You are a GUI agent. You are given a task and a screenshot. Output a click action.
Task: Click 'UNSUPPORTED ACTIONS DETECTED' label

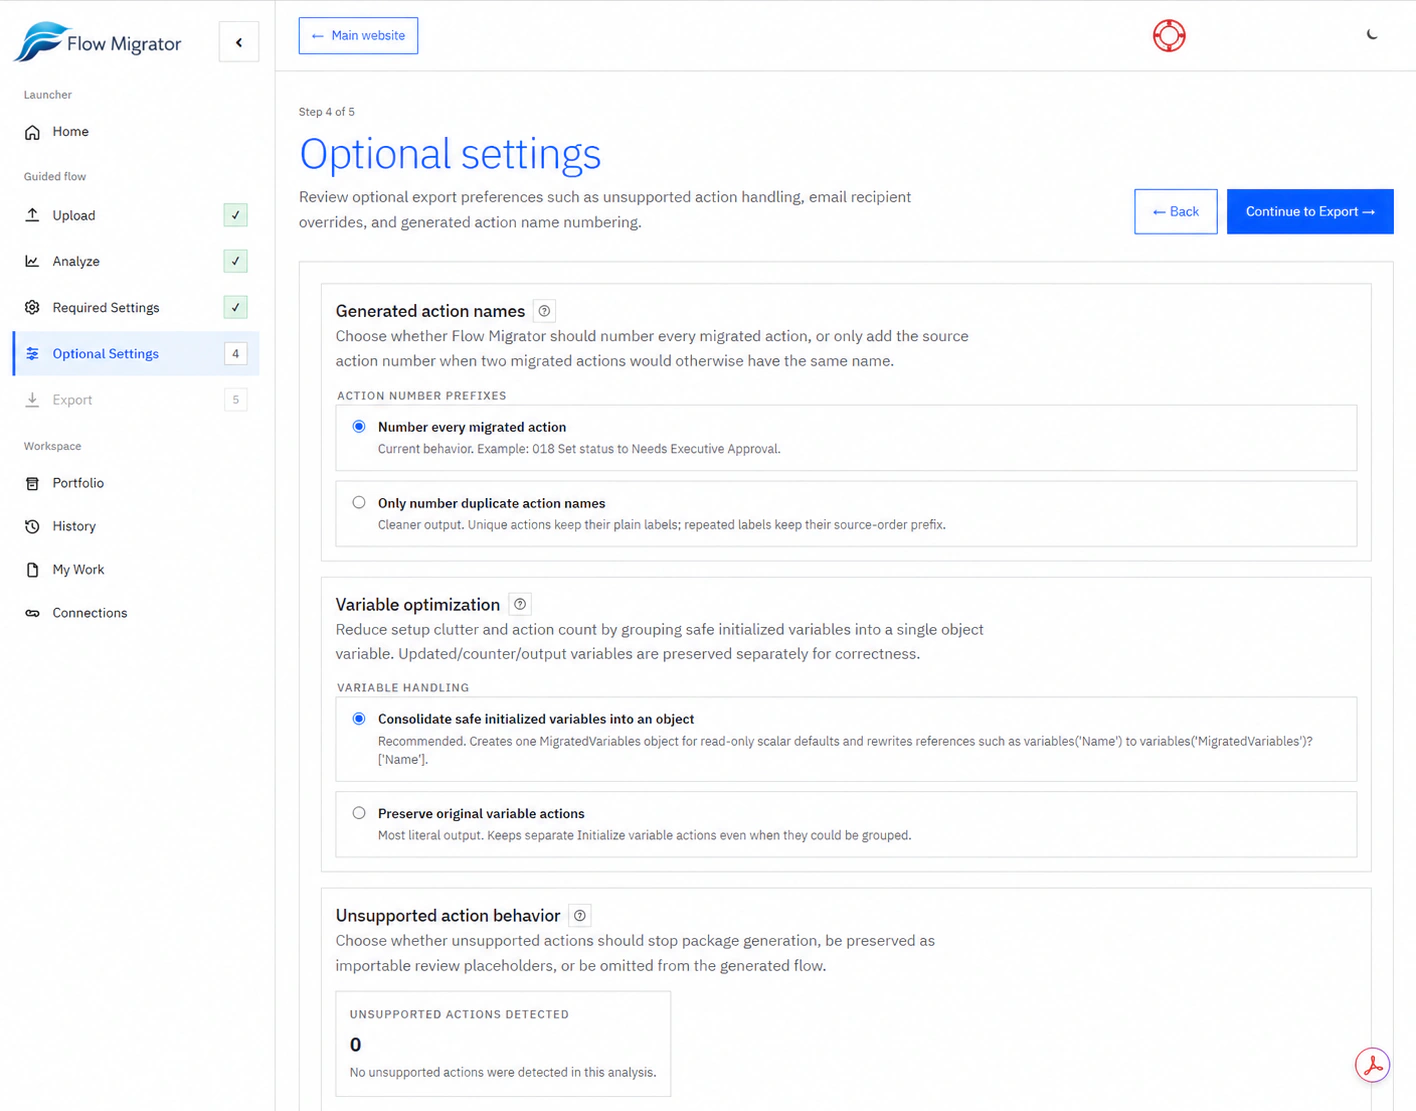coord(459,1014)
